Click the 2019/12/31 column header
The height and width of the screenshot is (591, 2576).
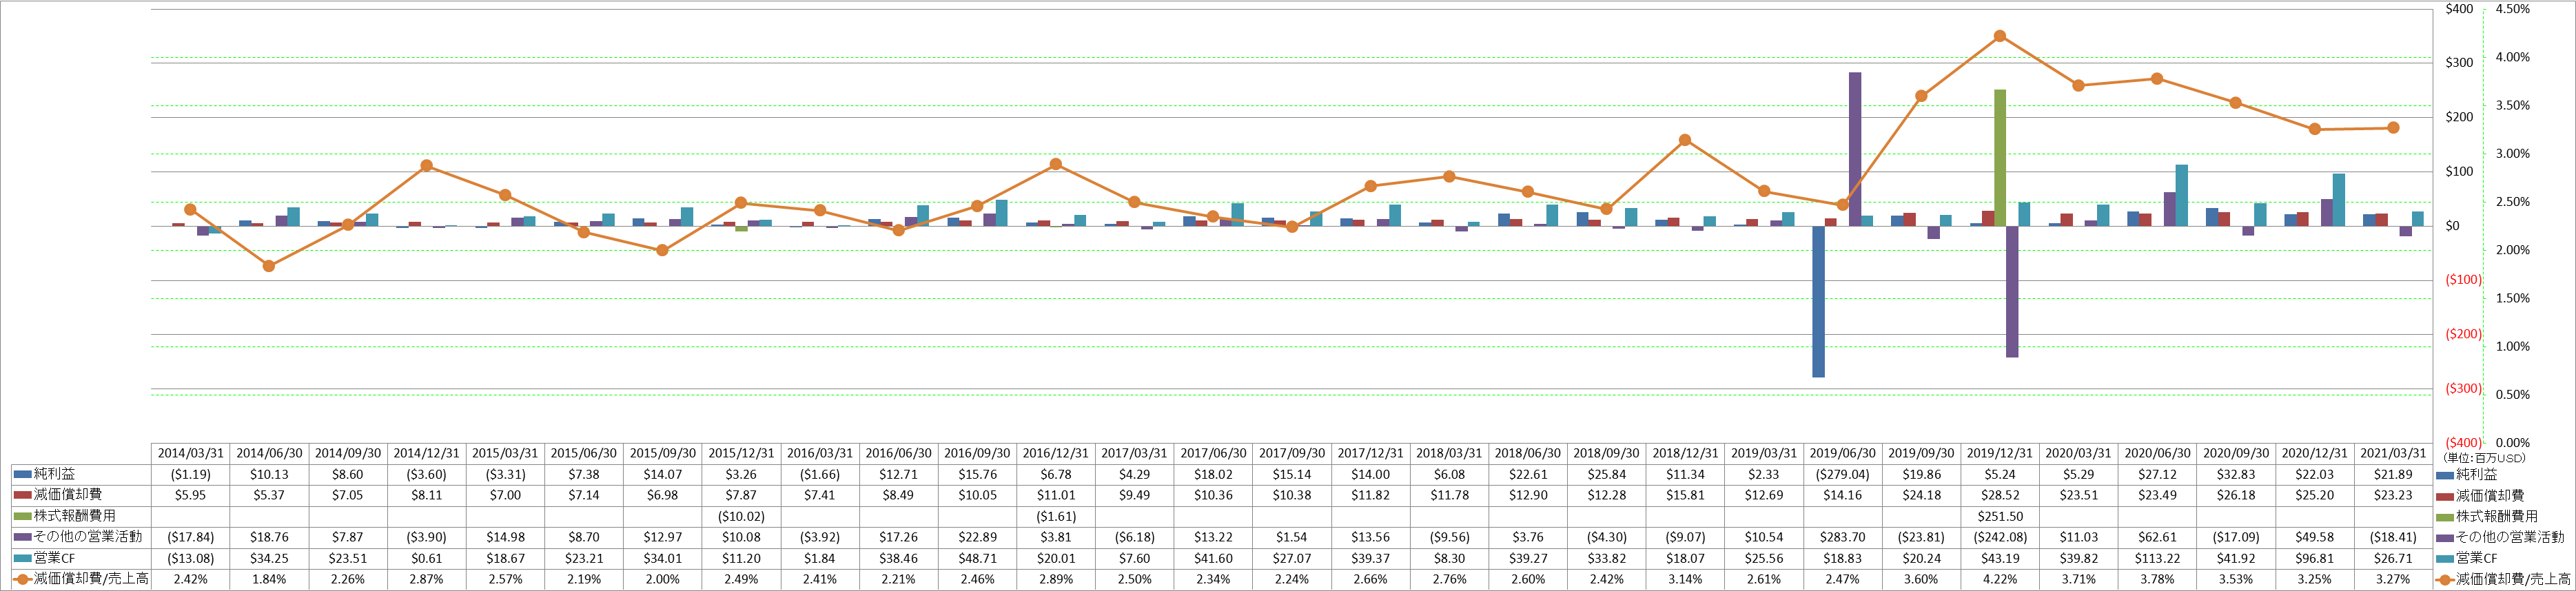tap(2000, 453)
